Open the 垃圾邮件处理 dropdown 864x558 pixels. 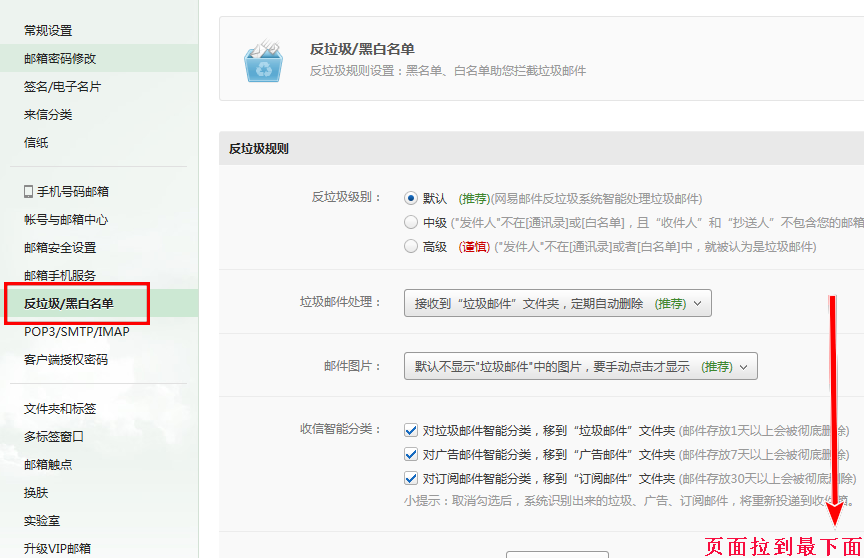pyautogui.click(x=557, y=303)
